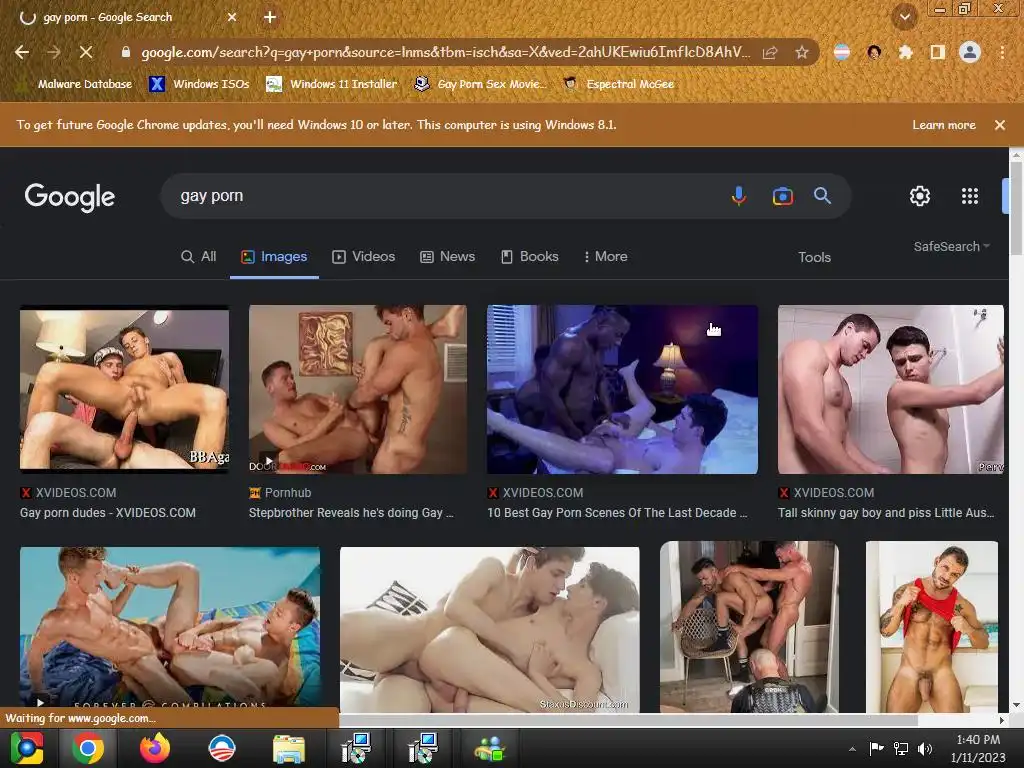Open the Extensions puzzle menu
This screenshot has height=768, width=1024.
click(x=905, y=52)
